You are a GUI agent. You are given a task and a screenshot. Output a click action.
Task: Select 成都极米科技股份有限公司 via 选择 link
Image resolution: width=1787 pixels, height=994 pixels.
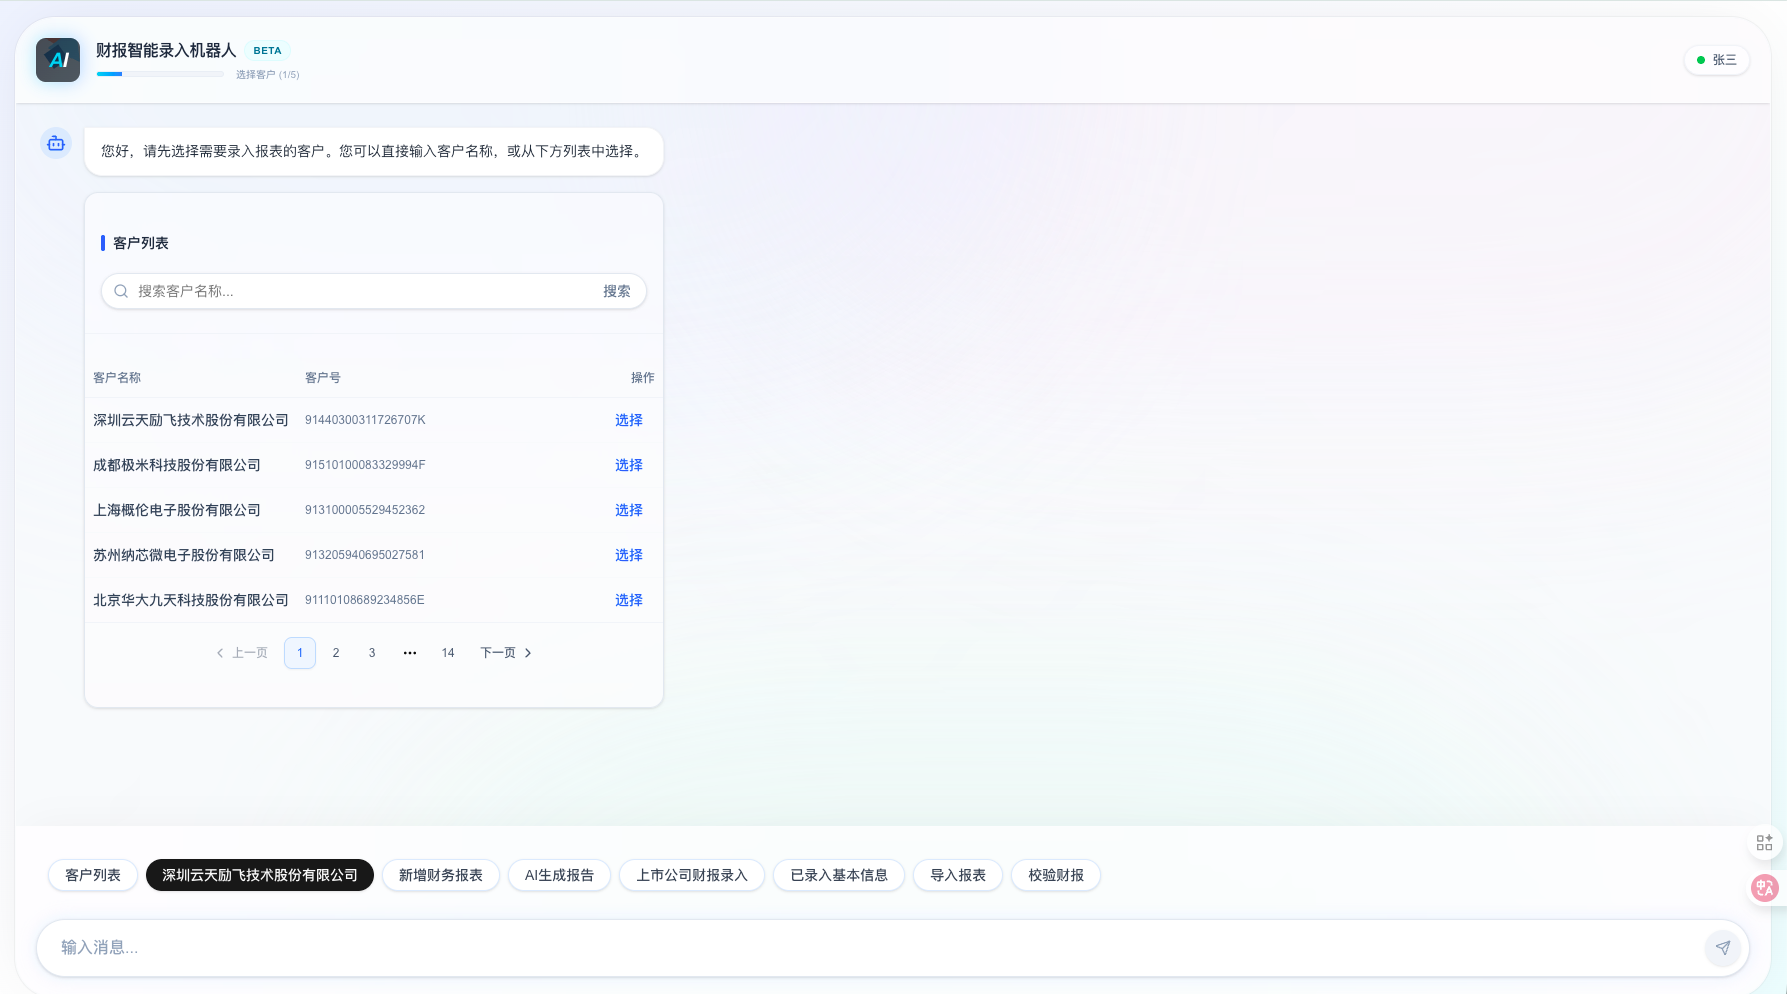point(628,465)
